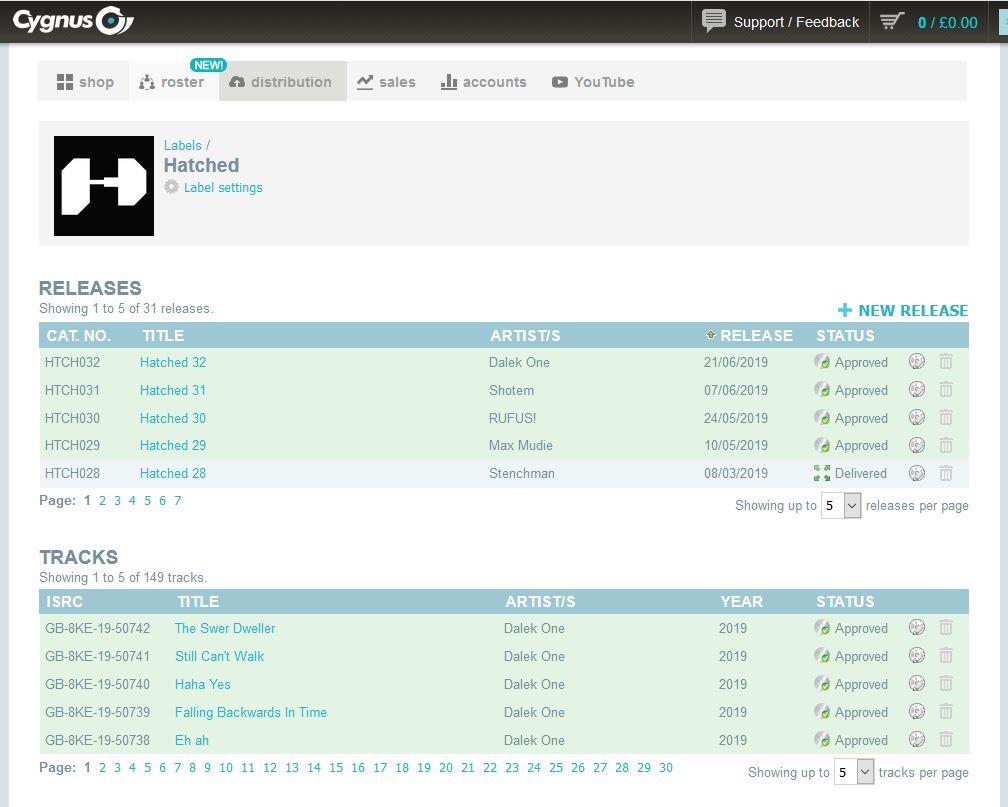1008x807 pixels.
Task: Click the HTCH030 catalogue number cell
Action: coord(72,418)
